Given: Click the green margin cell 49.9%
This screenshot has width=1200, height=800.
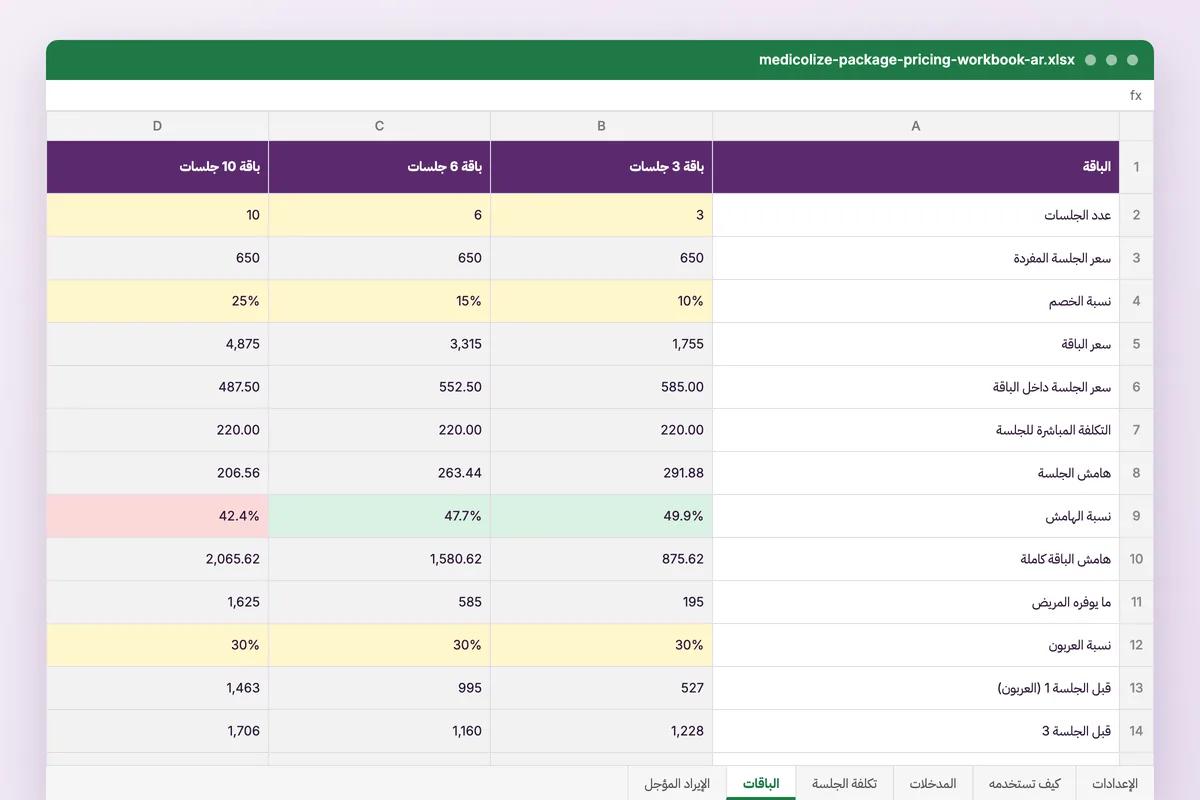Looking at the screenshot, I should tap(602, 516).
